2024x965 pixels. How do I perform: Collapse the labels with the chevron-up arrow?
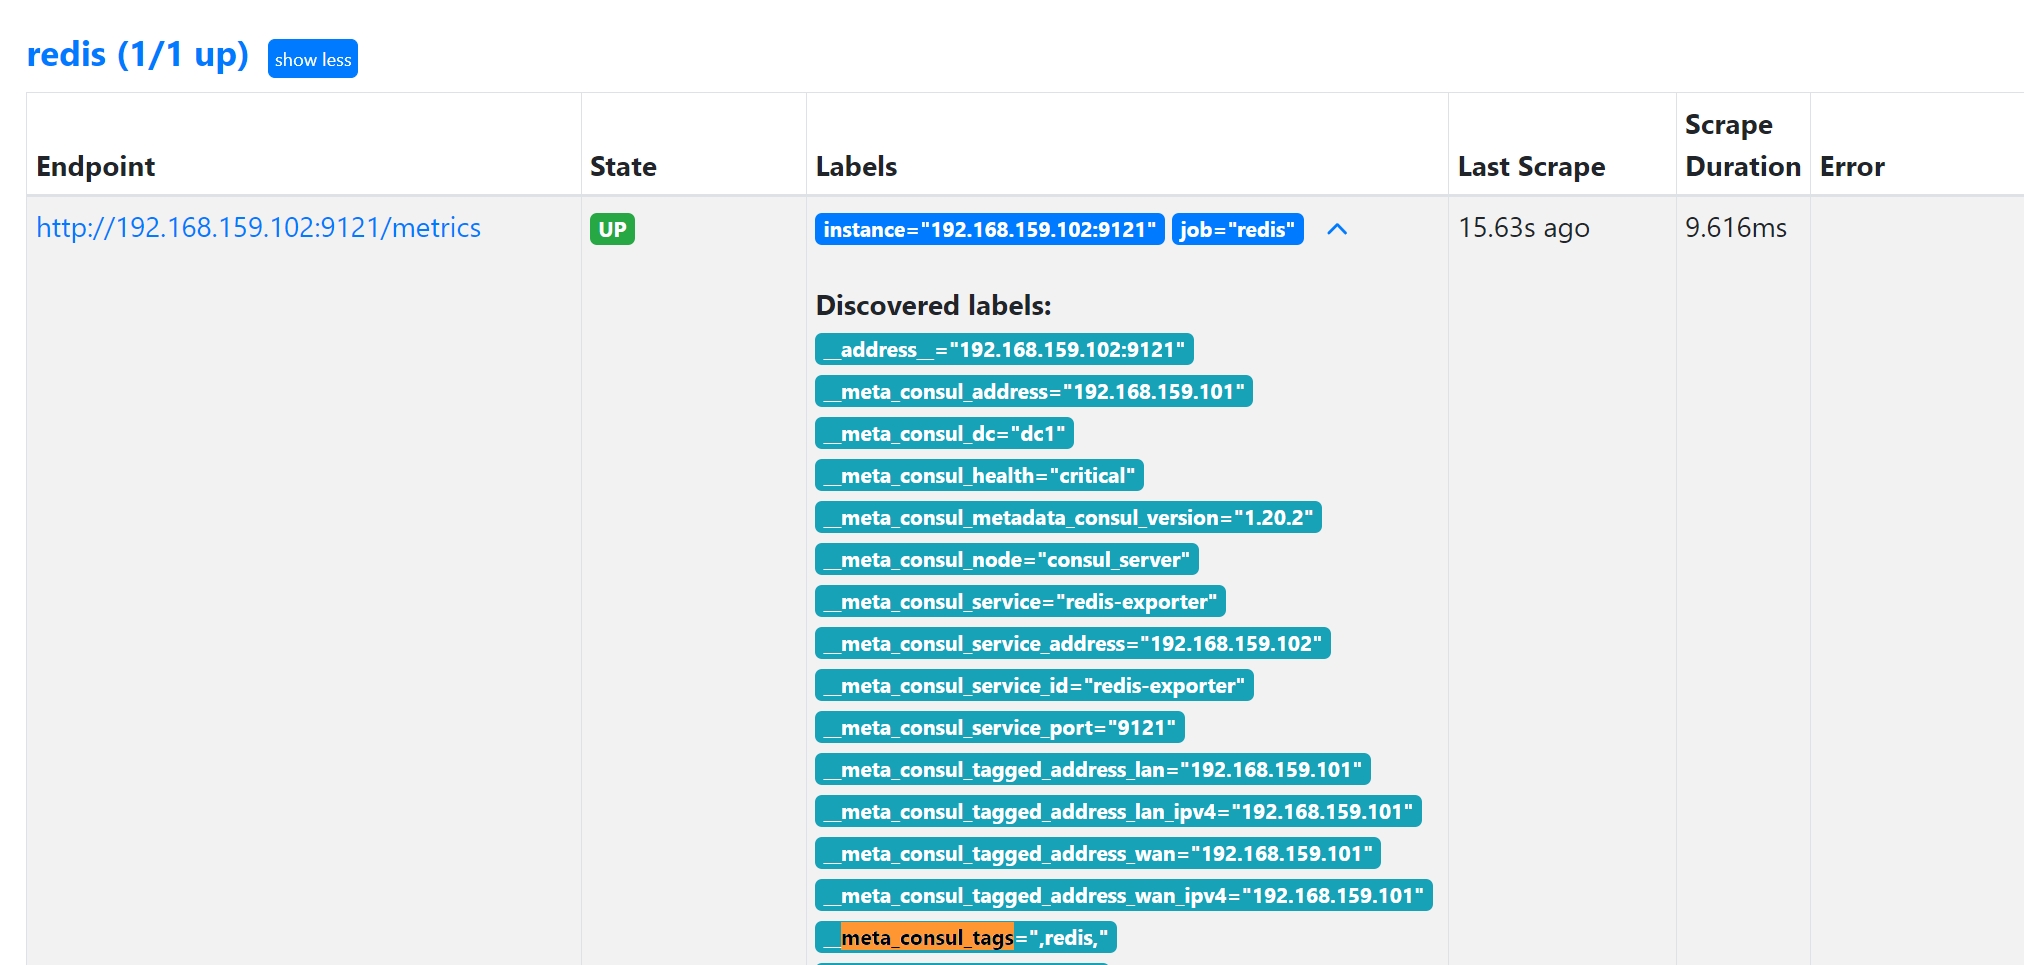click(x=1337, y=229)
